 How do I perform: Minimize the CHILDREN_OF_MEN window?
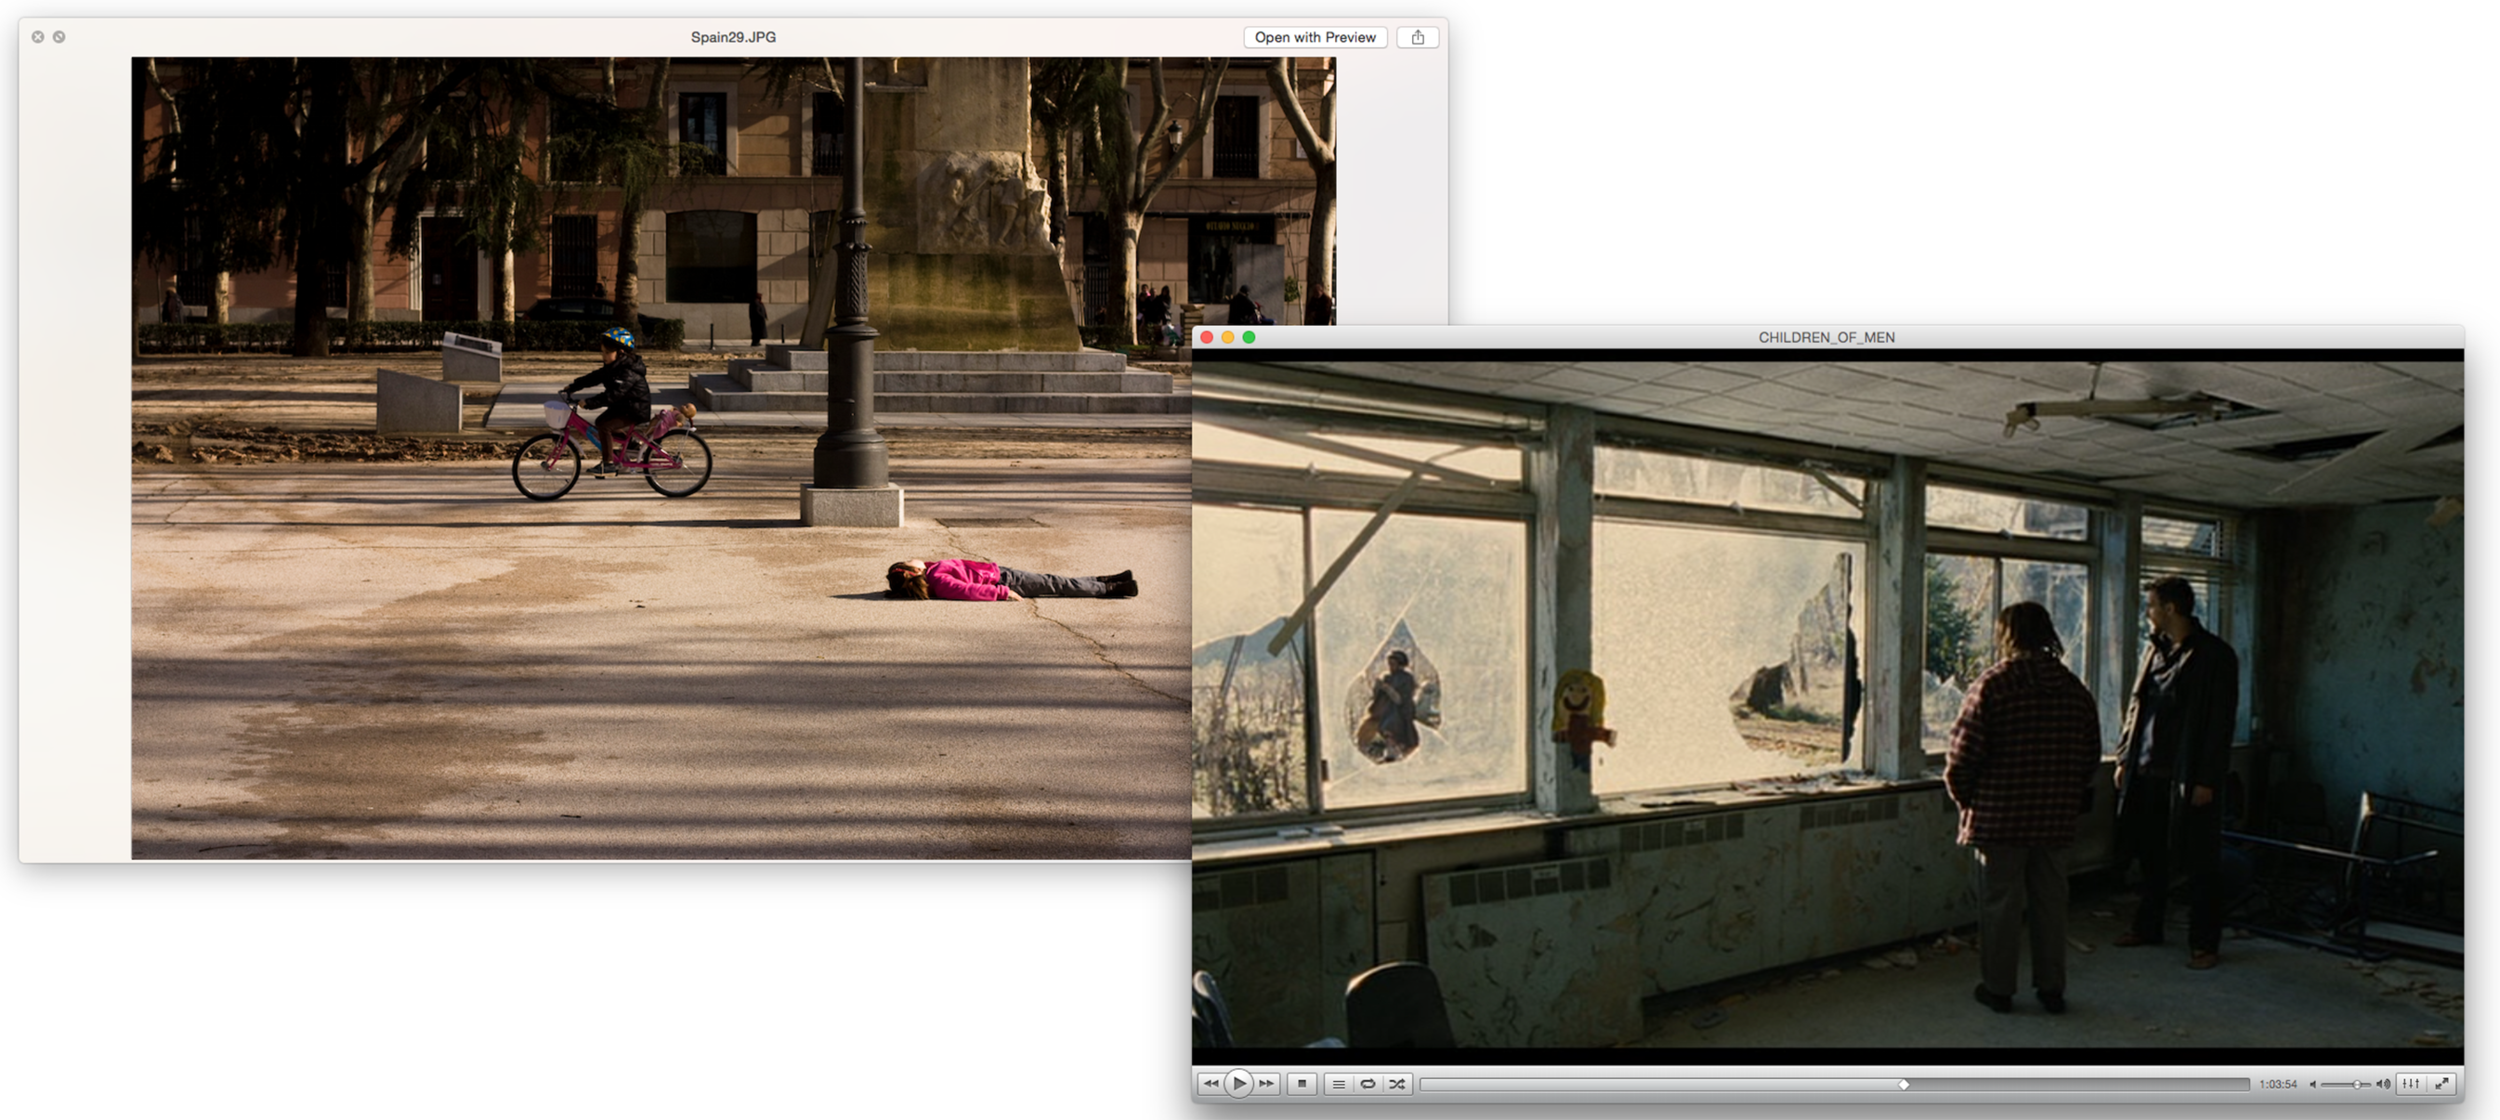tap(1228, 337)
